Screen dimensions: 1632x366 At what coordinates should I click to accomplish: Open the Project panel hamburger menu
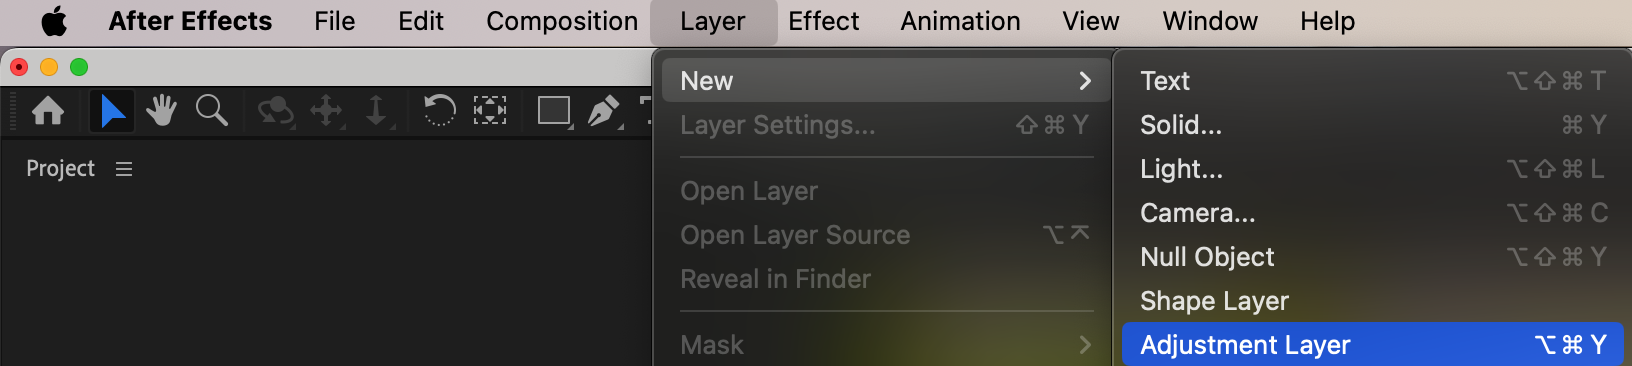tap(124, 169)
